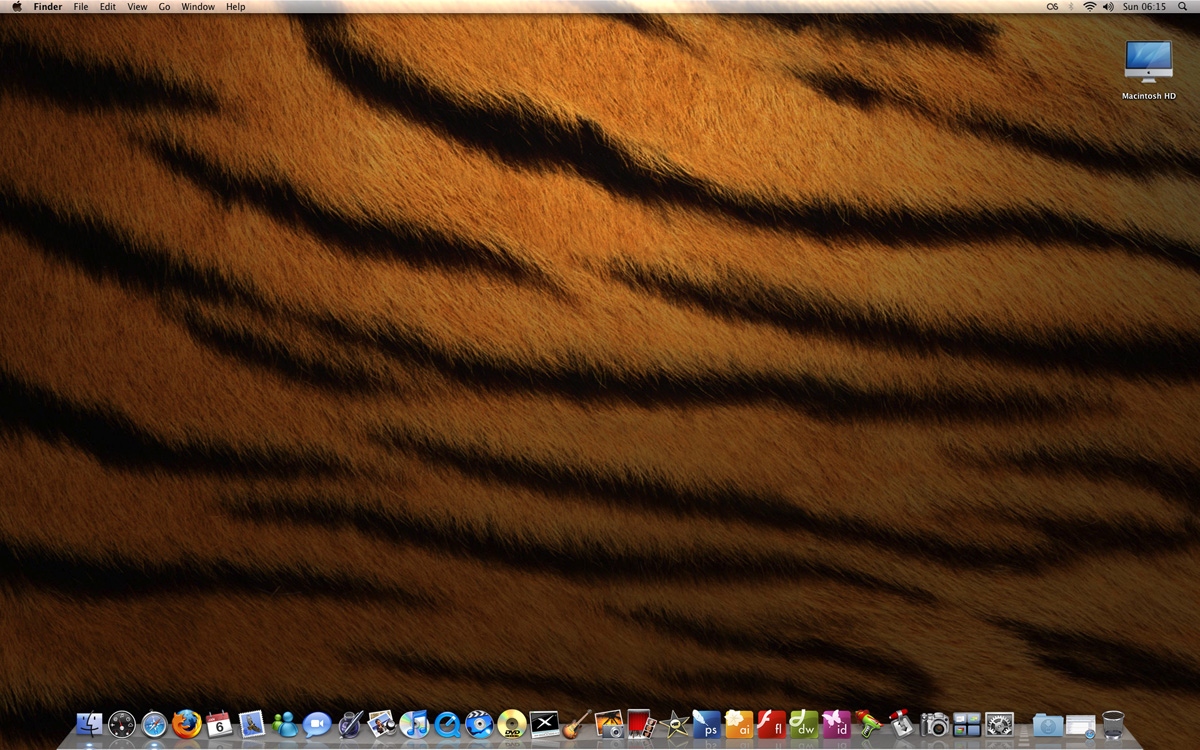Click the Sun 06:15 clock
Screen dimensions: 1200x750
point(1144,7)
